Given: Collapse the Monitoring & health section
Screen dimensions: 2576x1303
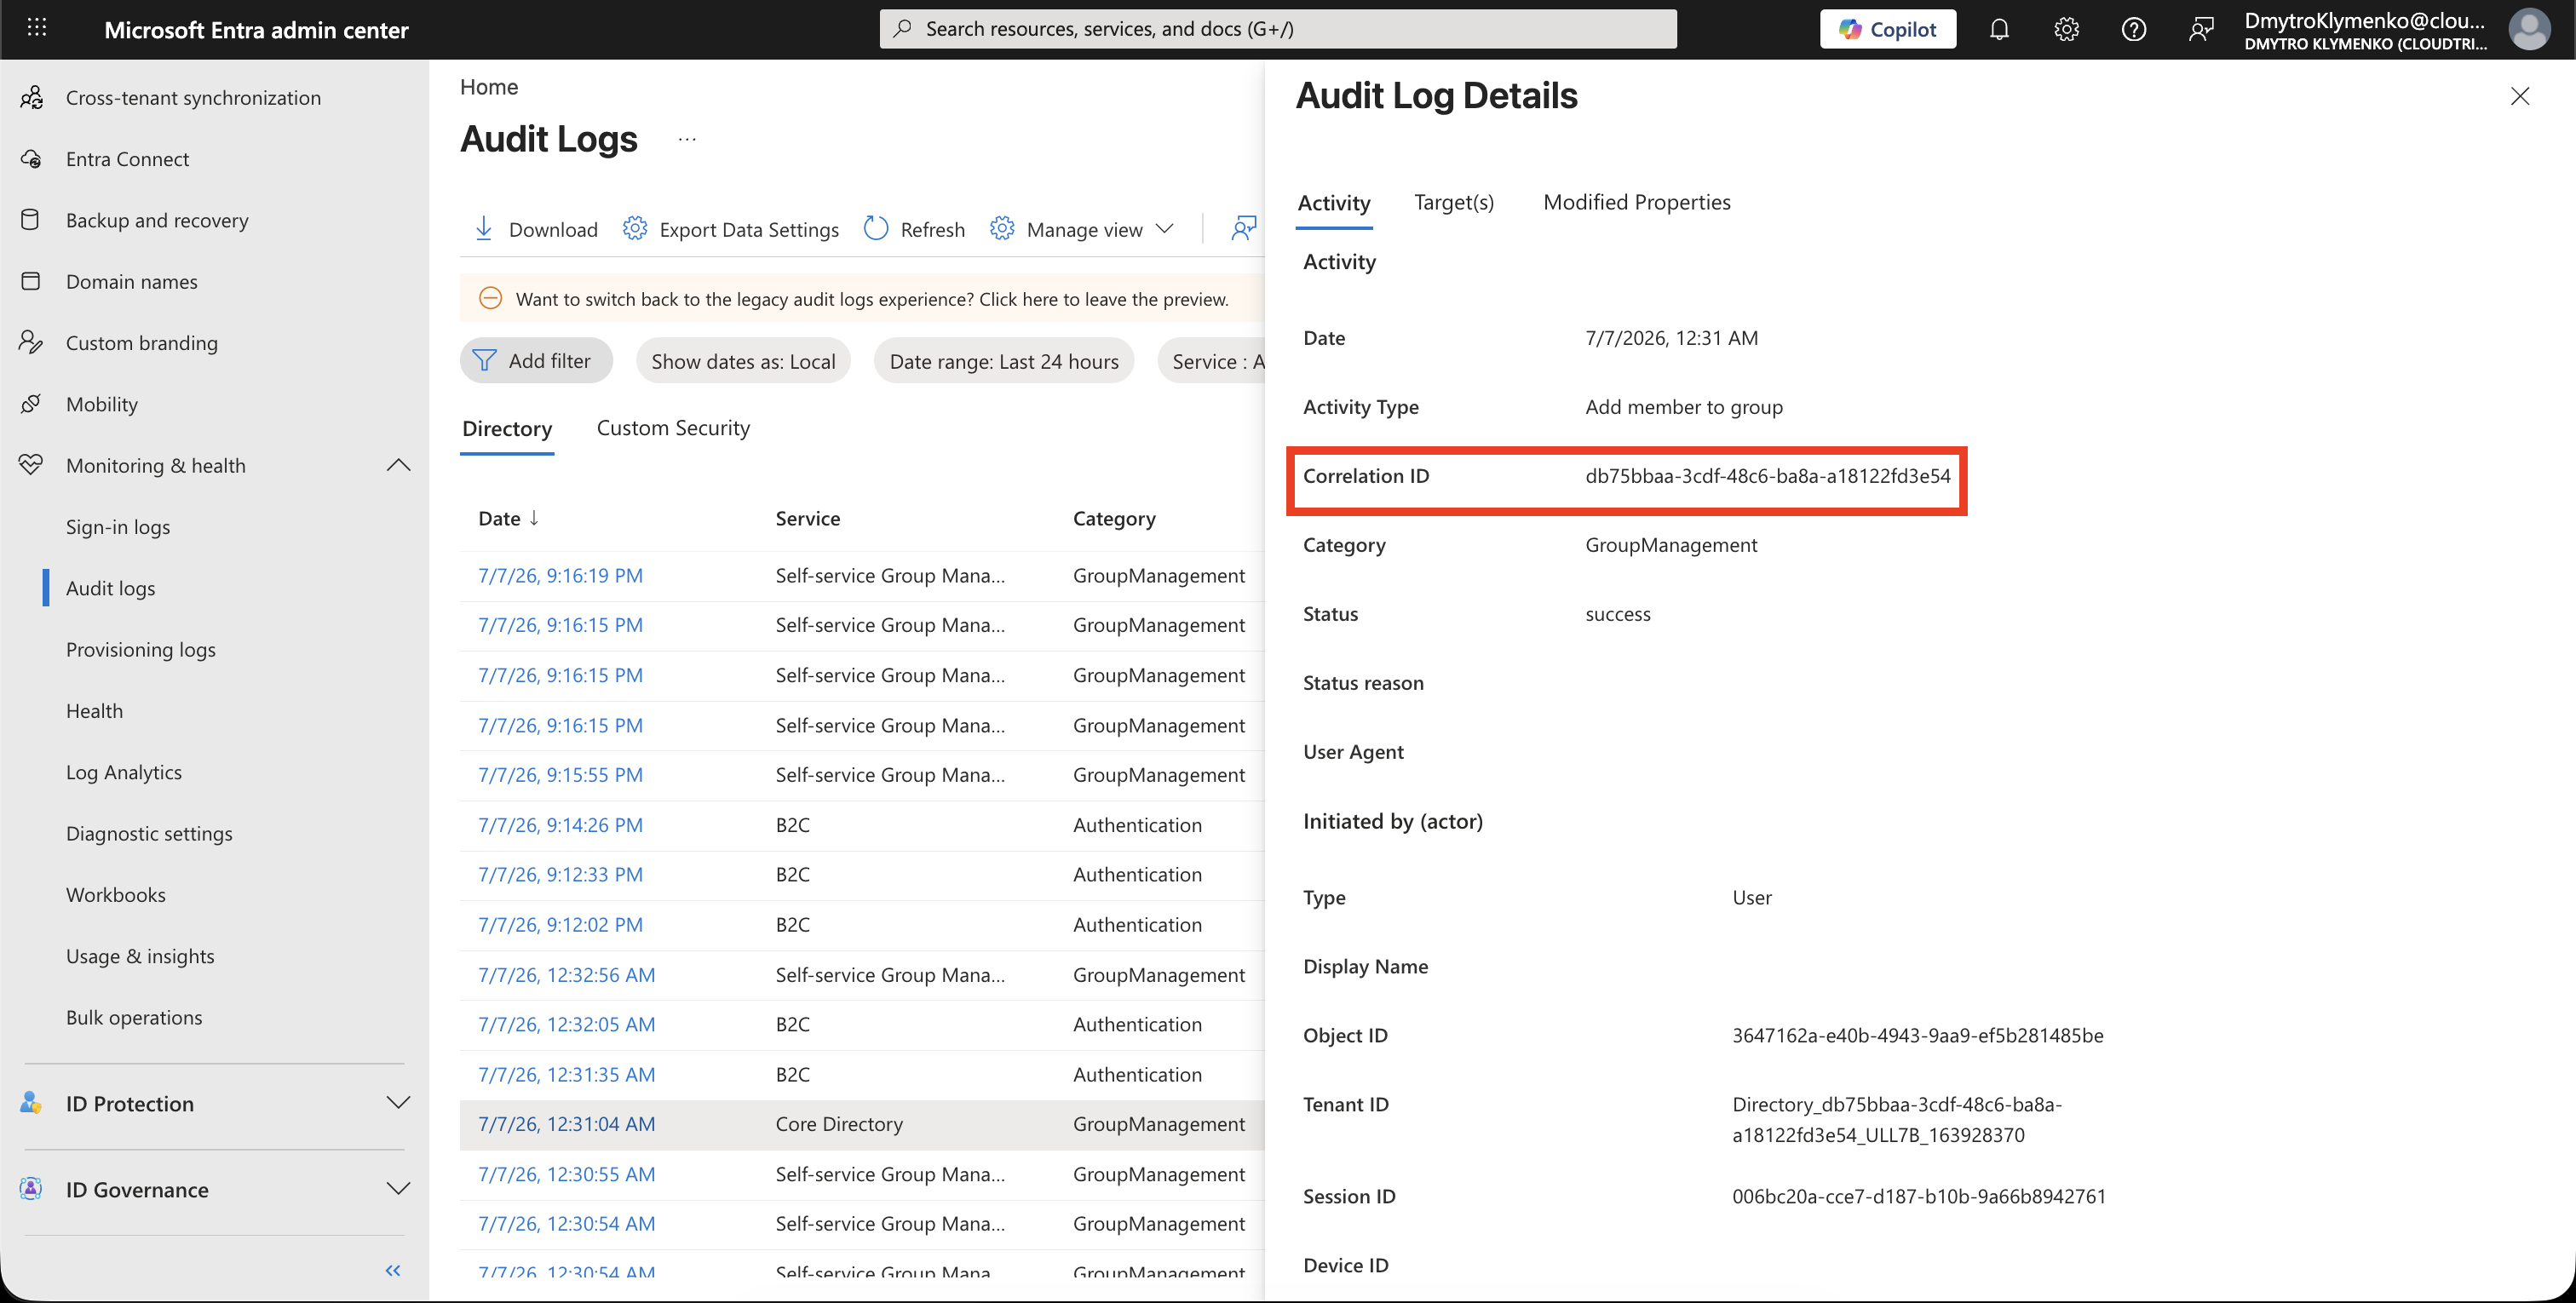Looking at the screenshot, I should [398, 464].
